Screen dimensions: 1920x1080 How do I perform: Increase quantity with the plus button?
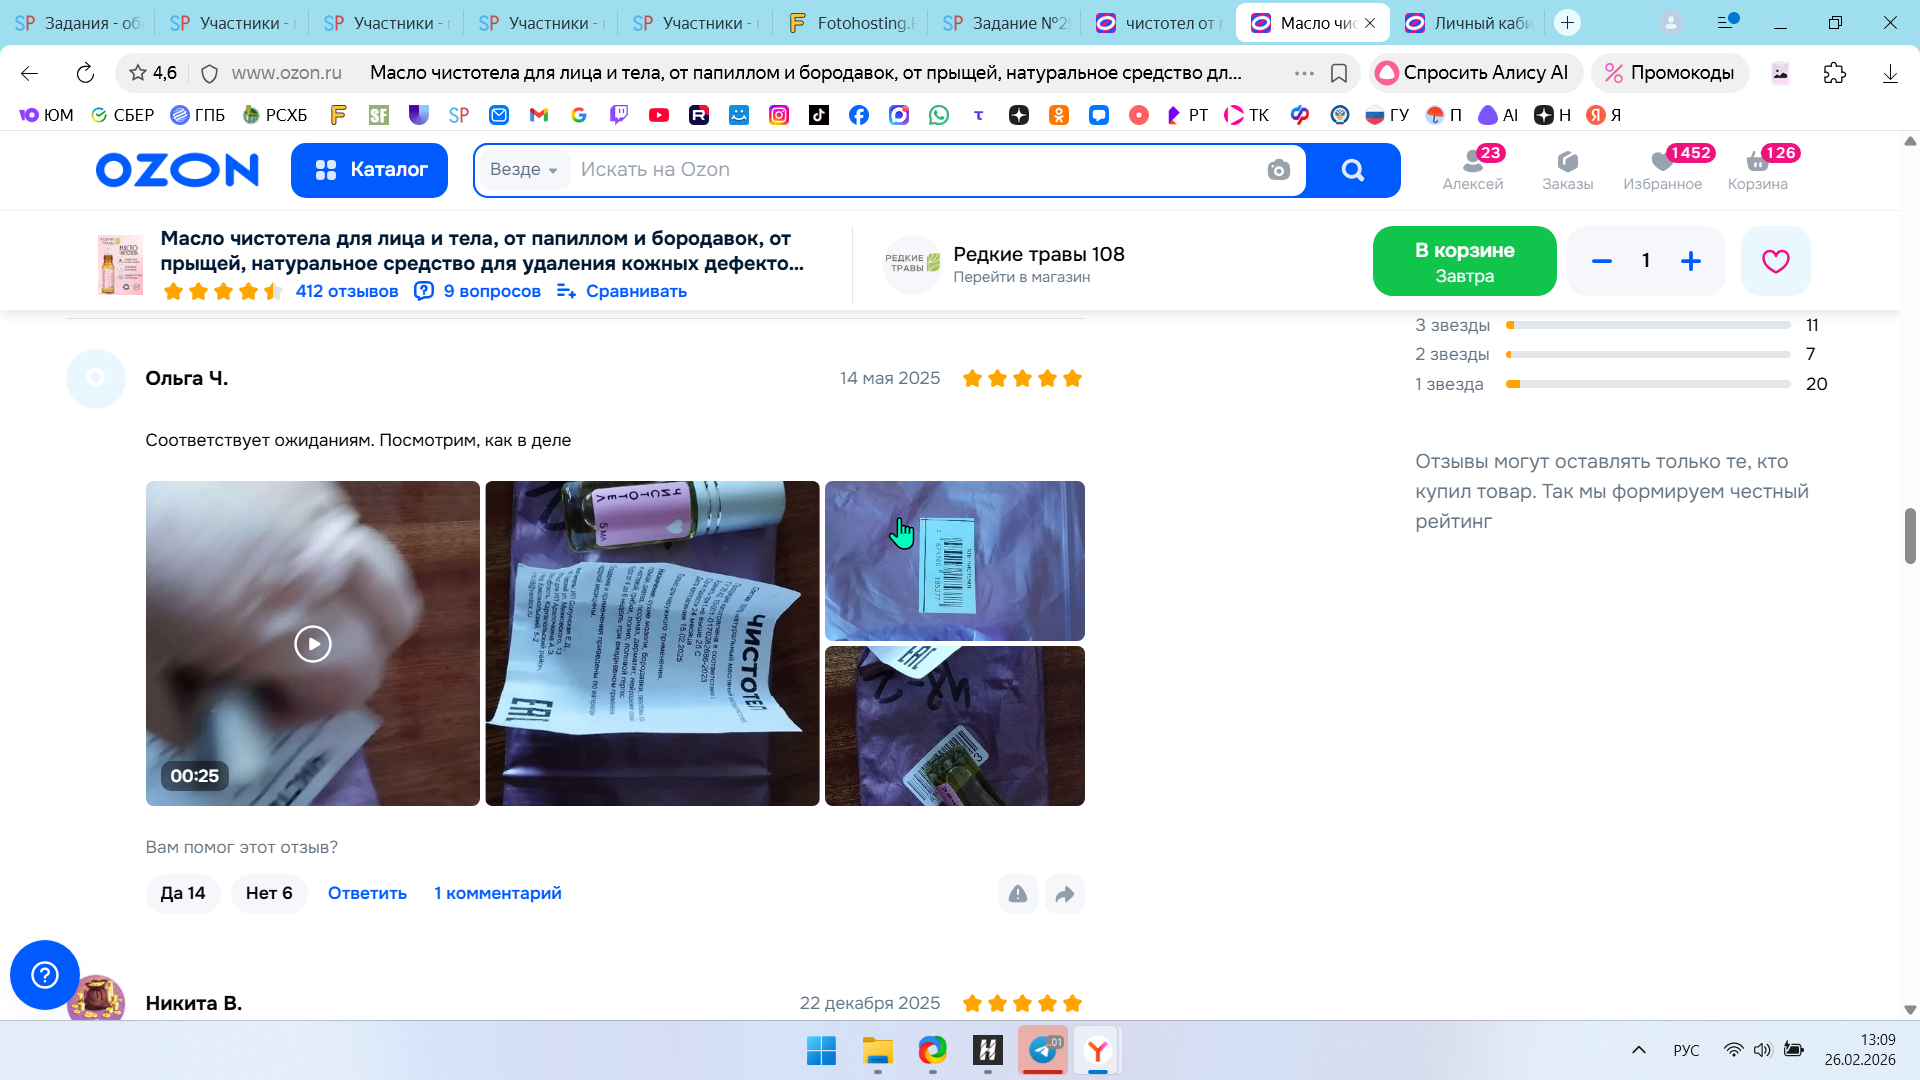tap(1690, 261)
